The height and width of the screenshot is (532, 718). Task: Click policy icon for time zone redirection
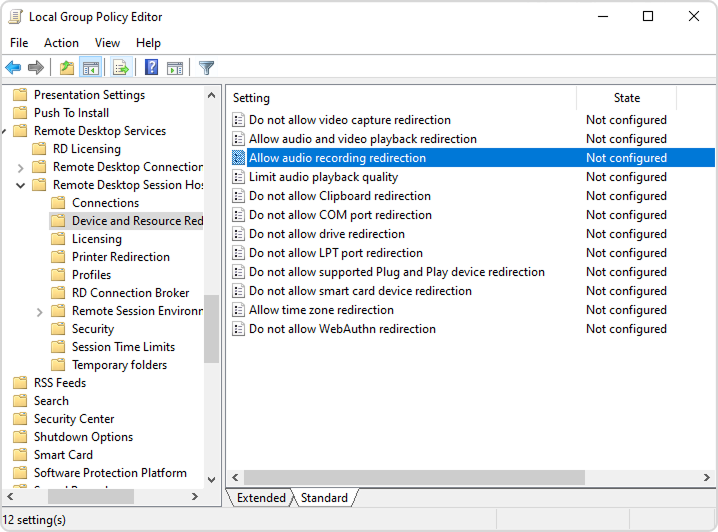pyautogui.click(x=239, y=310)
